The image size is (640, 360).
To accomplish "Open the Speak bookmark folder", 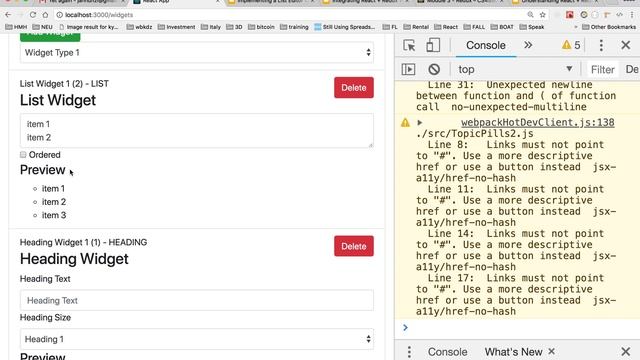I will pos(532,27).
